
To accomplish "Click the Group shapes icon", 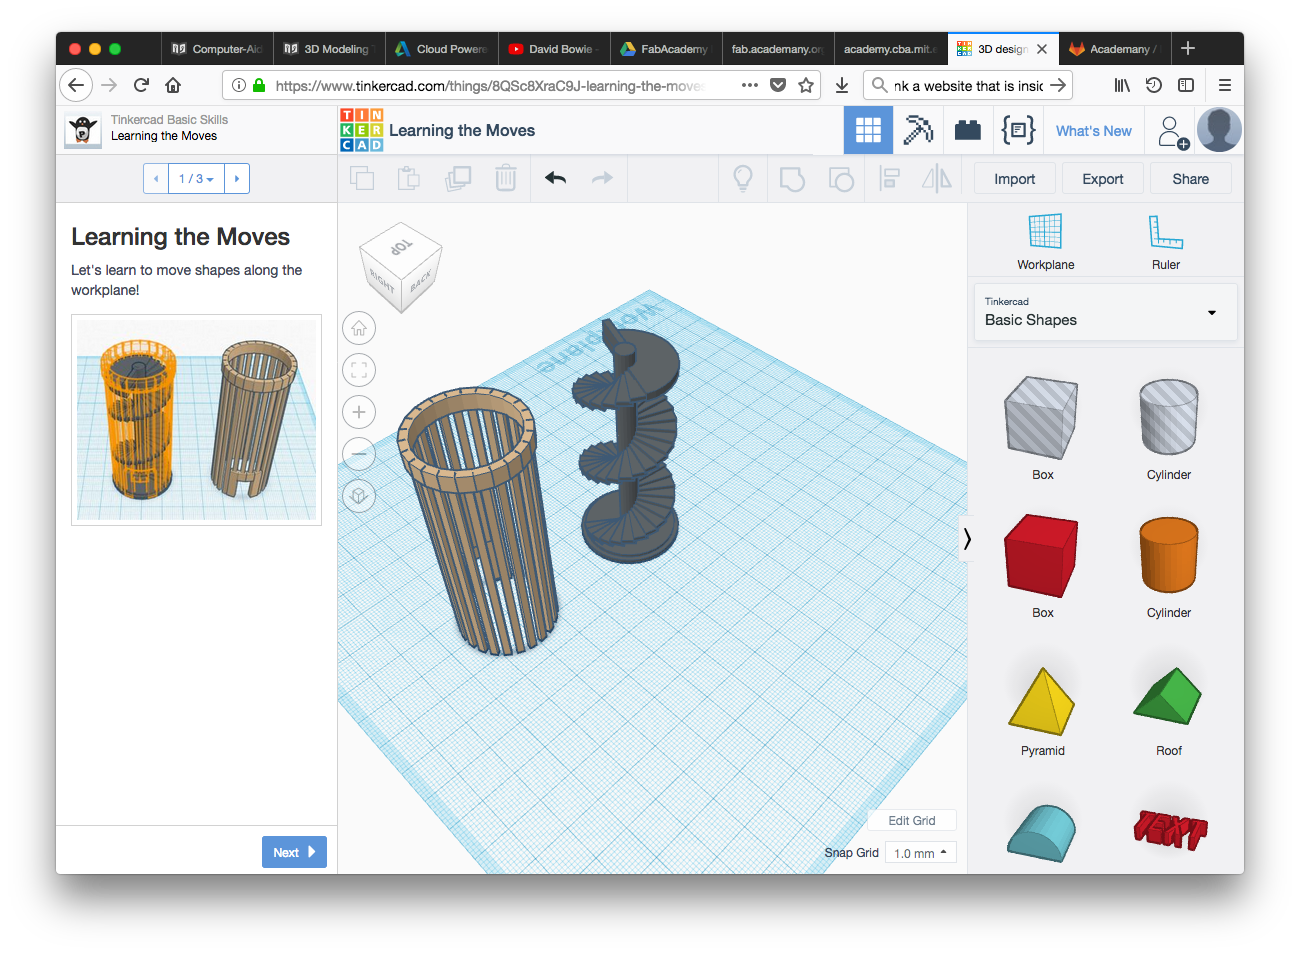I will click(792, 179).
